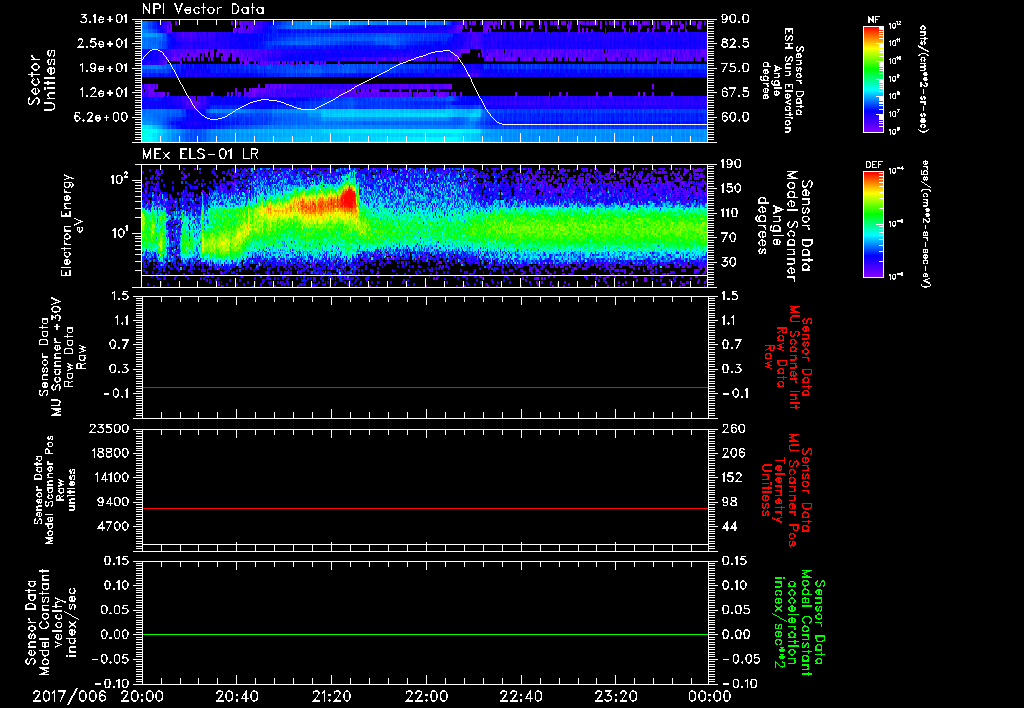
Task: Click the "60.0" sun elevation tick
Action: coord(735,118)
